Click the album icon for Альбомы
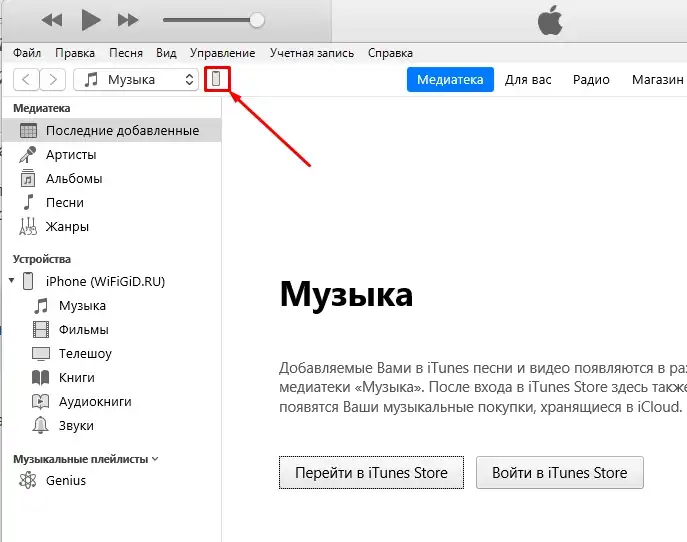687x542 pixels. [28, 178]
